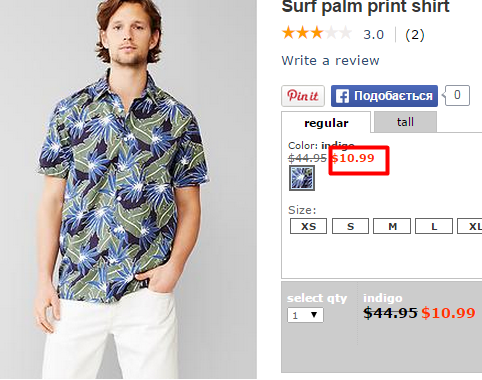The height and width of the screenshot is (380, 482).
Task: Choose size XS
Action: (308, 226)
